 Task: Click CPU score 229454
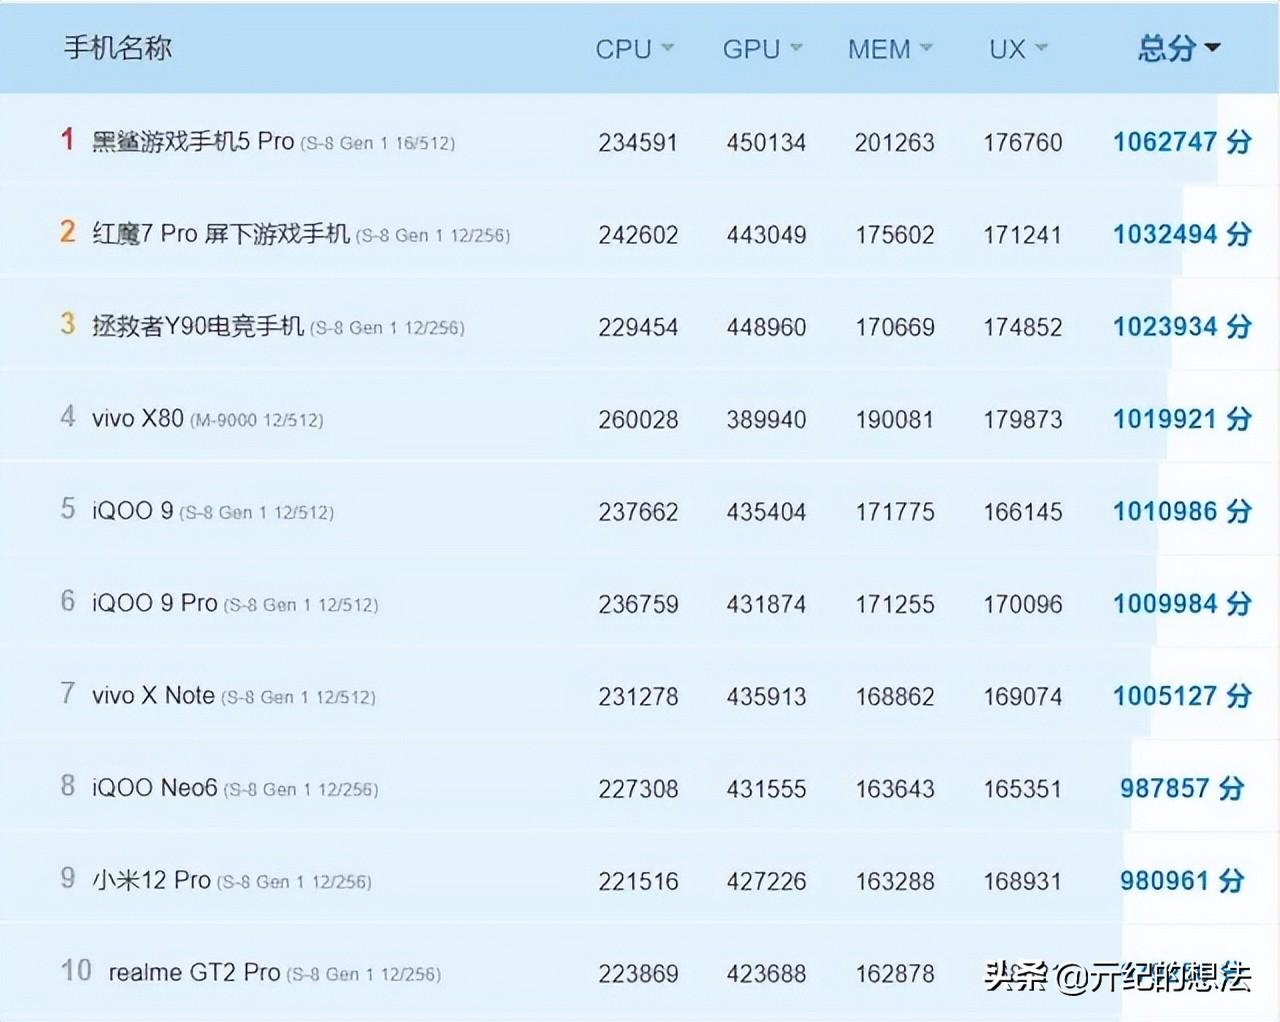point(638,327)
